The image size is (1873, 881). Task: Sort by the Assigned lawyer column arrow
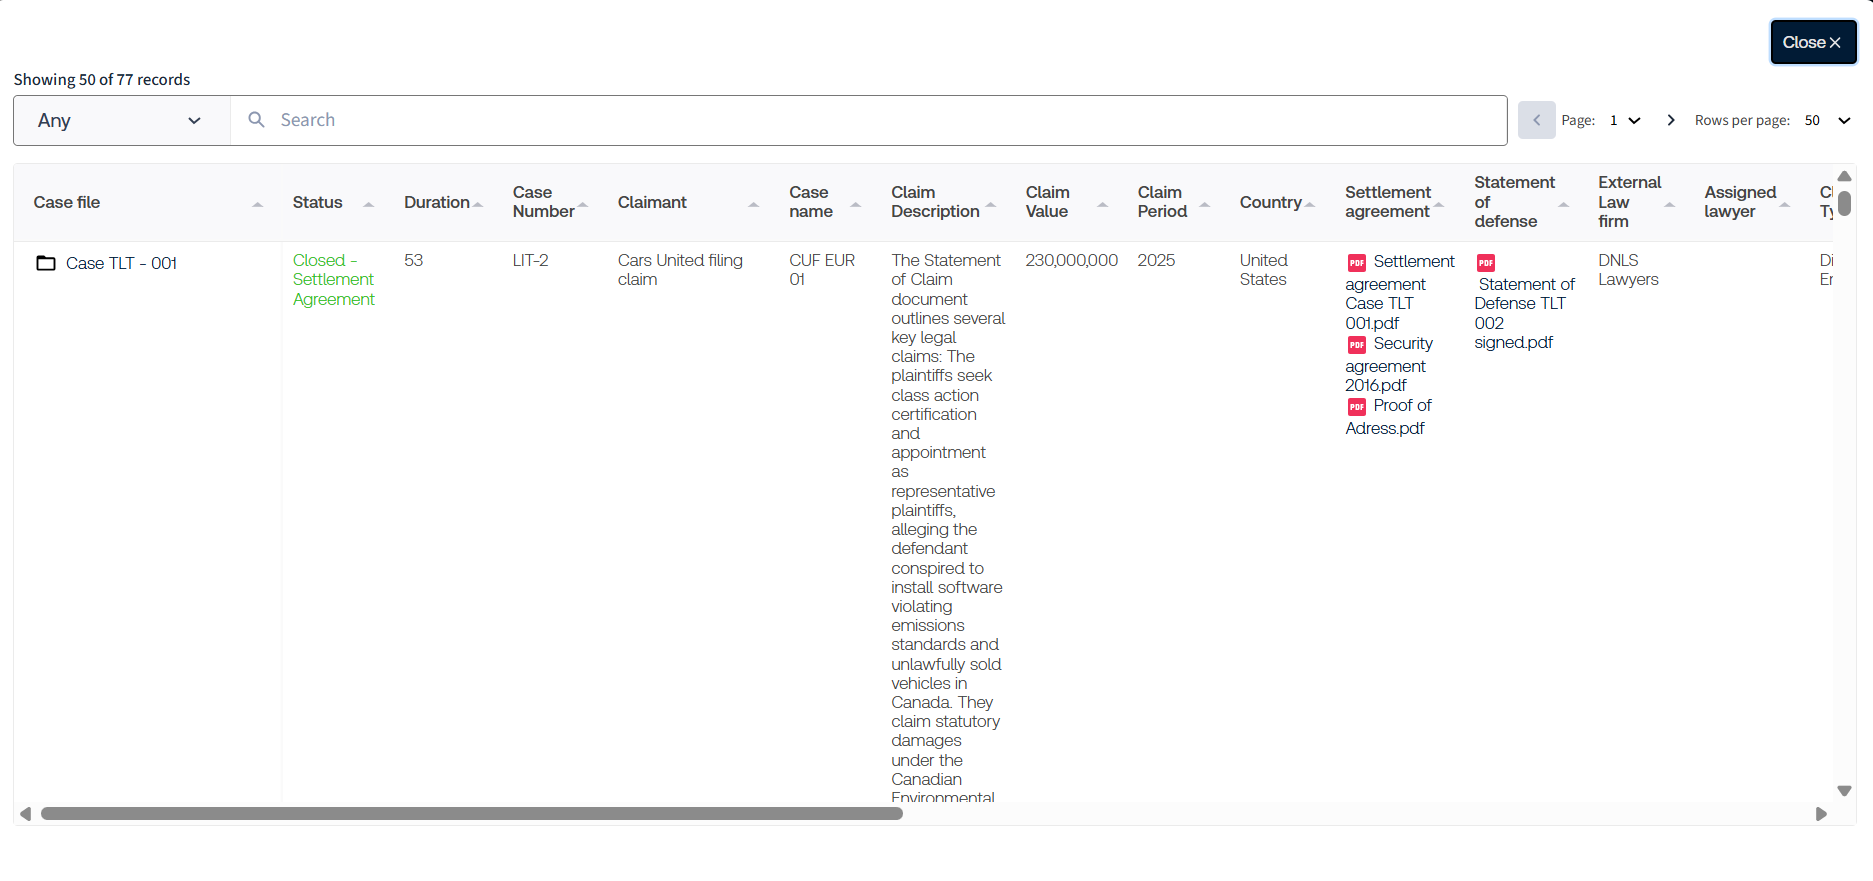pyautogui.click(x=1784, y=204)
